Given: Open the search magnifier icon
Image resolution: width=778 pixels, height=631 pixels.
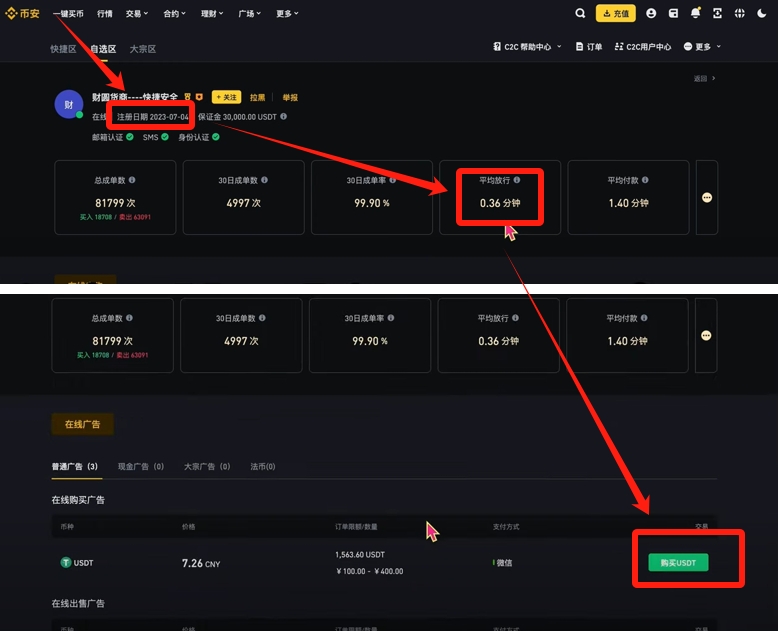Looking at the screenshot, I should (x=580, y=13).
